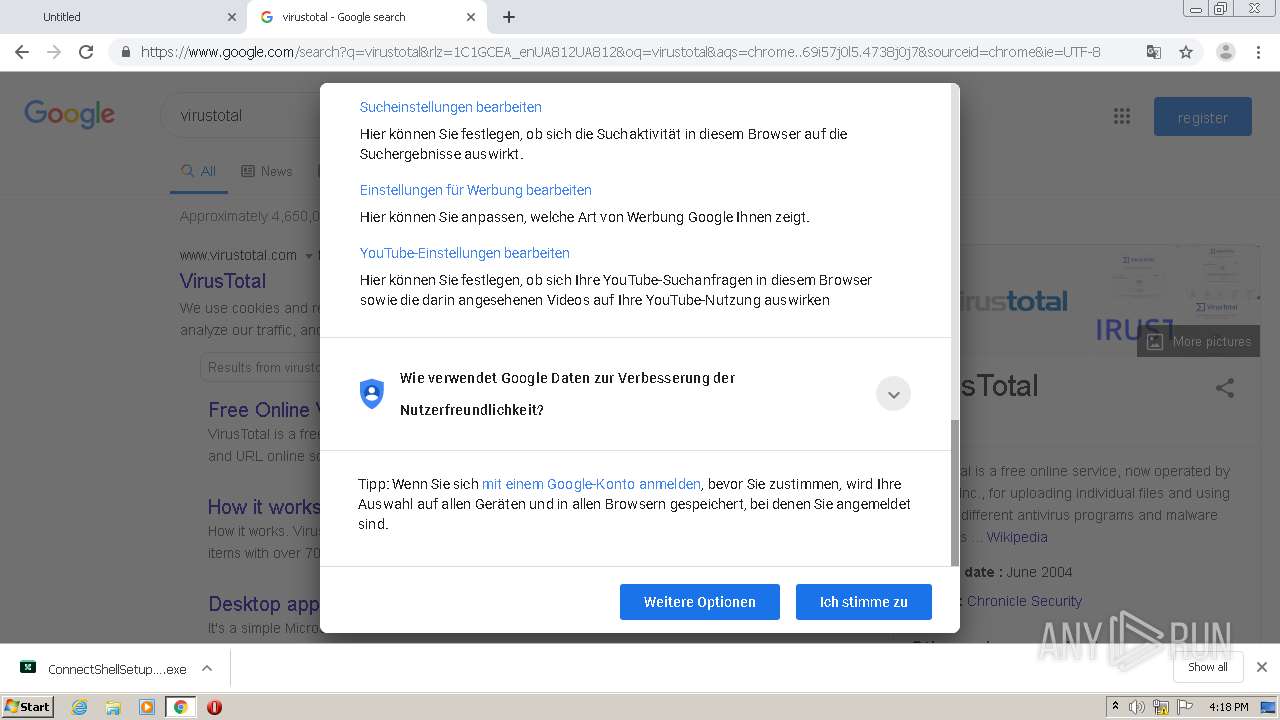
Task: Click the Weitere Optionen button
Action: click(700, 602)
